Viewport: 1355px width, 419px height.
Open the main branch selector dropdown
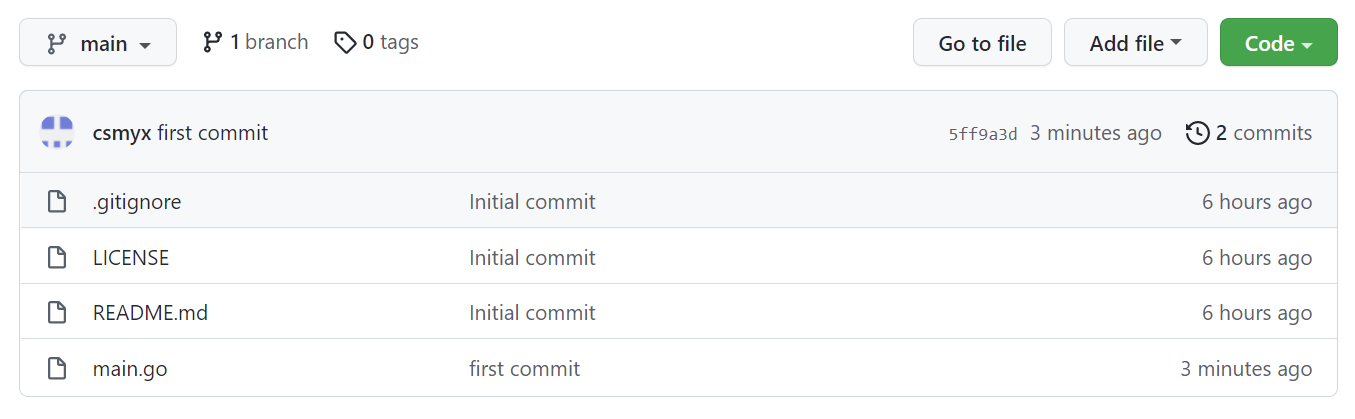pyautogui.click(x=98, y=43)
